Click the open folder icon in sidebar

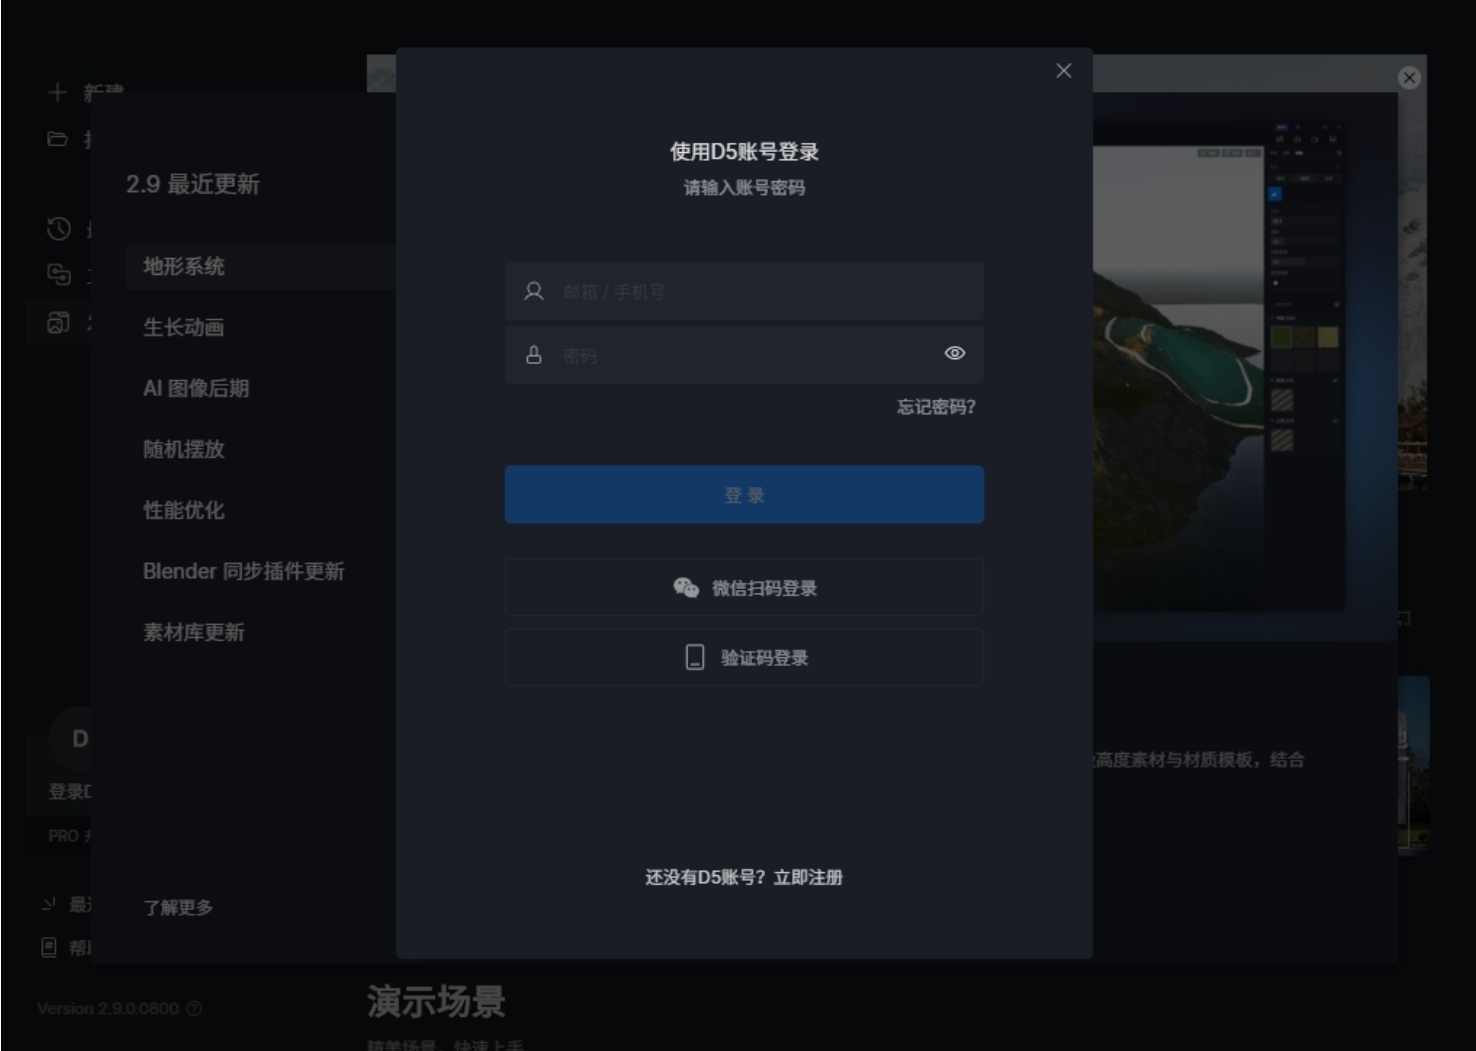tap(57, 139)
